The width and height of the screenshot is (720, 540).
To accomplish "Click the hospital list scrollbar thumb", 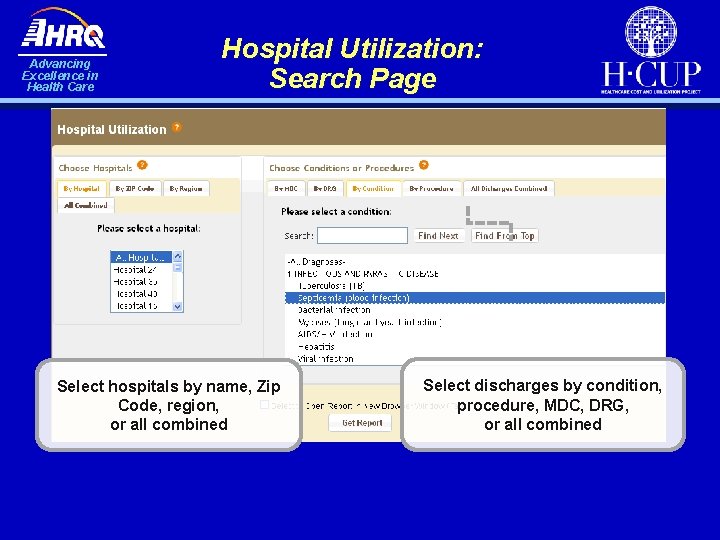I will [x=178, y=267].
